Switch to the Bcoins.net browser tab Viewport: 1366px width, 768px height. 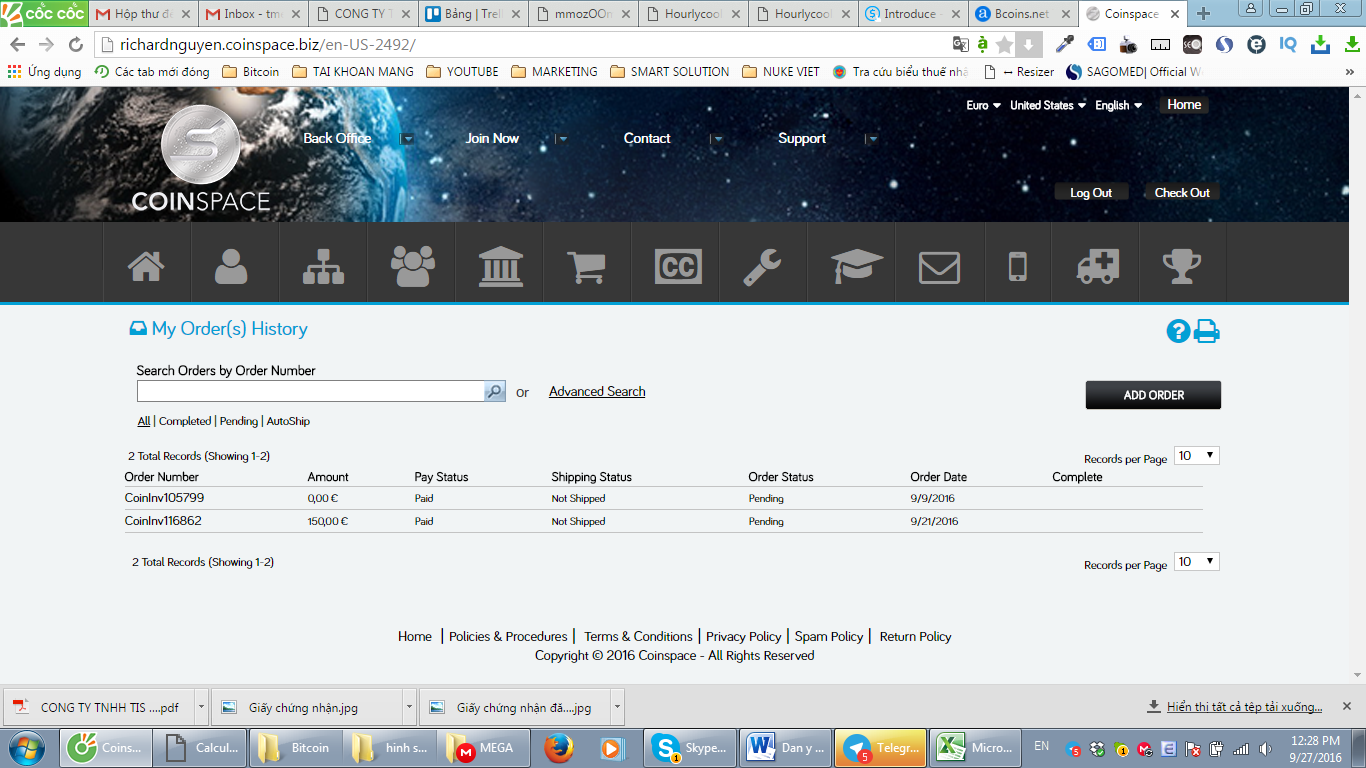[x=1022, y=14]
